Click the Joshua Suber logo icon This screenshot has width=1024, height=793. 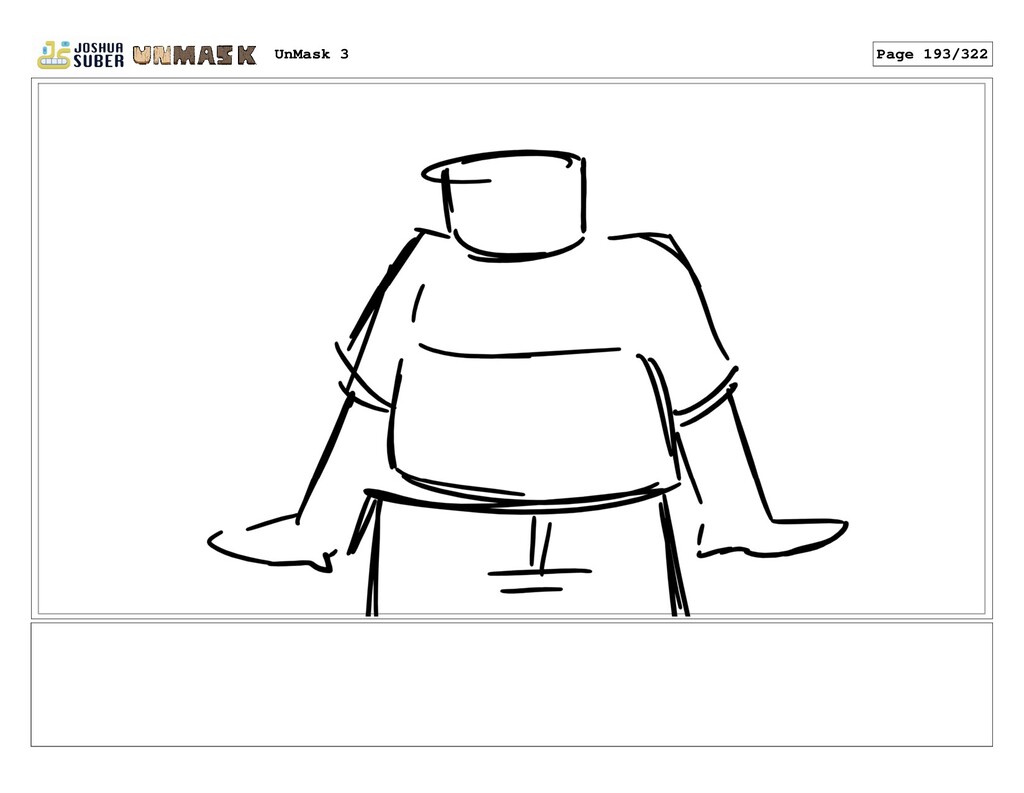[80, 55]
